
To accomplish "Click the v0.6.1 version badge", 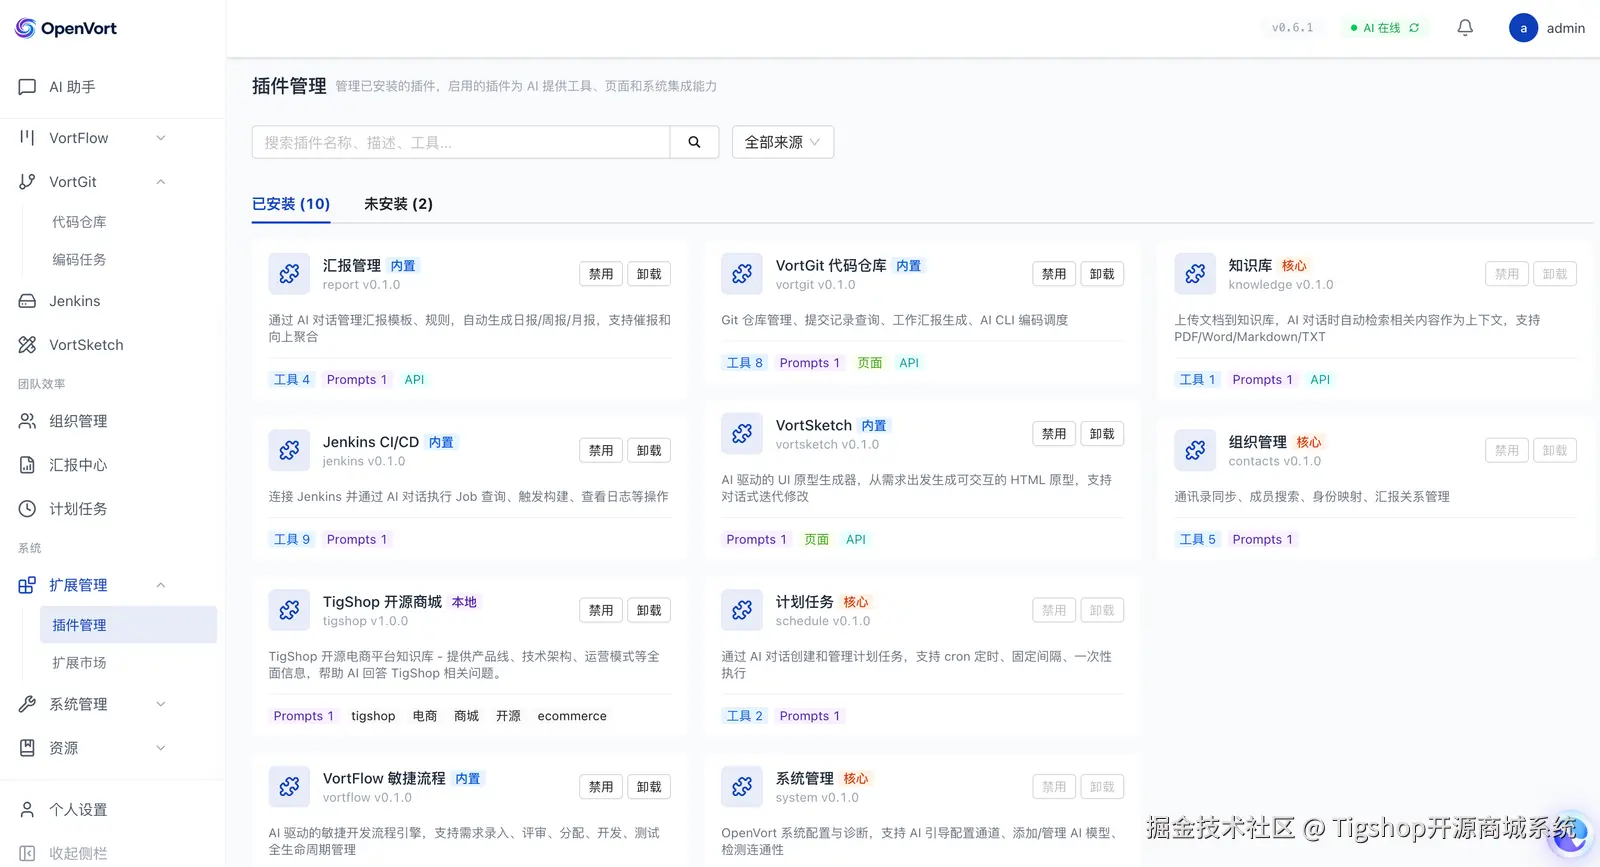I will click(x=1293, y=28).
